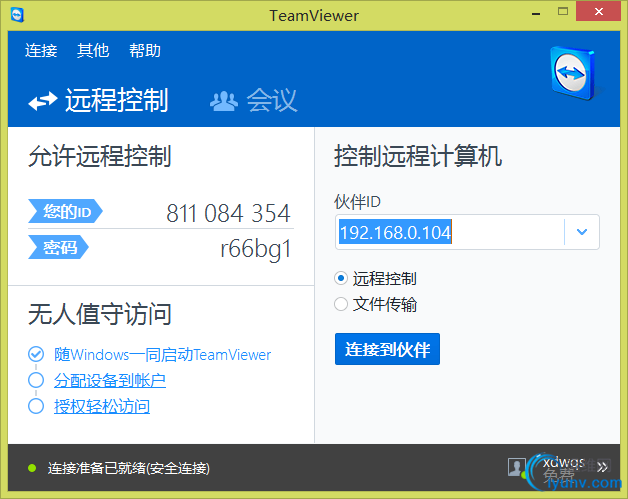
Task: Click the contacts avatar icon in status bar
Action: click(517, 467)
